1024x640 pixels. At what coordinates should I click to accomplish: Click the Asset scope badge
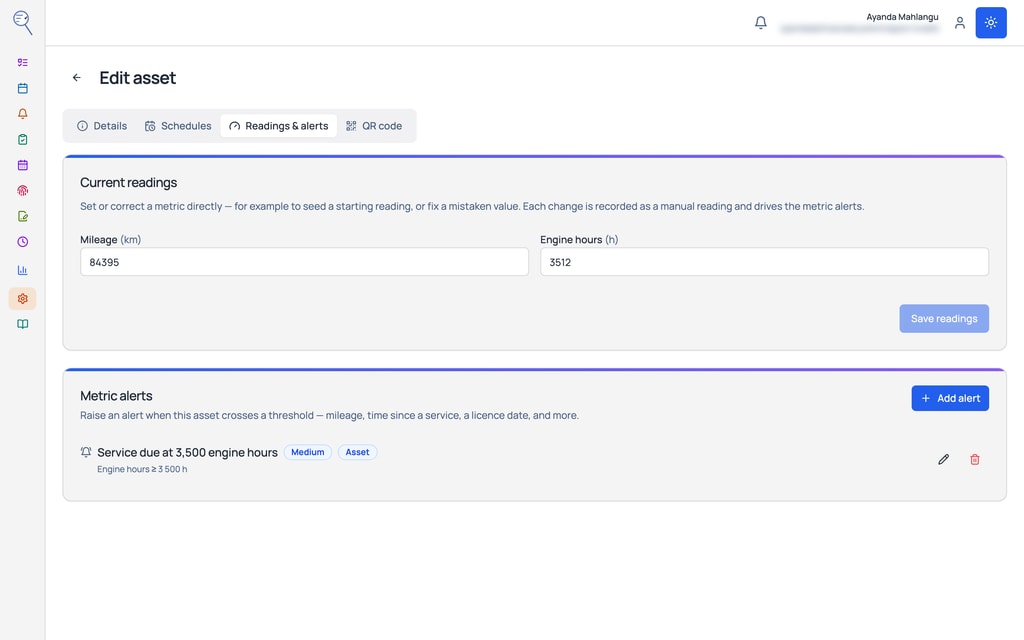tap(357, 452)
